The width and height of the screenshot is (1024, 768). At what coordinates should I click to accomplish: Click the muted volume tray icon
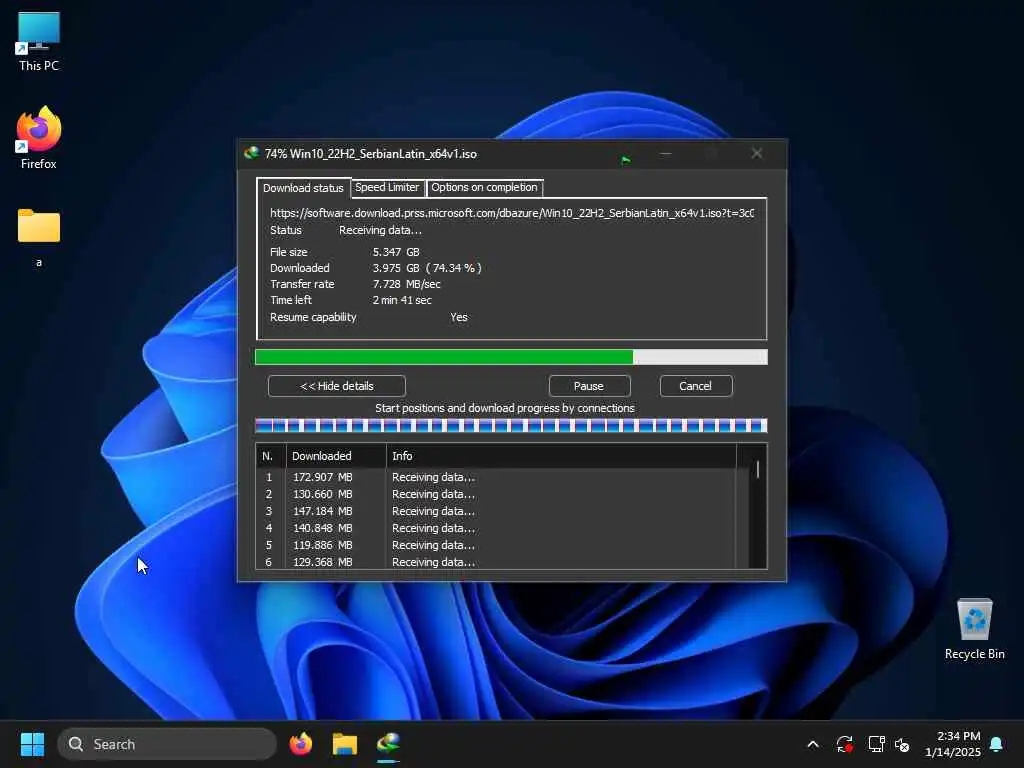[903, 744]
